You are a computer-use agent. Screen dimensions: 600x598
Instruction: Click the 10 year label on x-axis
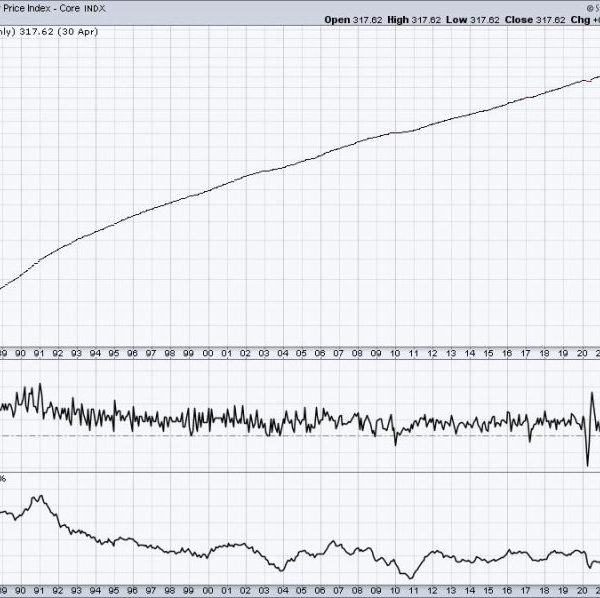coord(395,353)
